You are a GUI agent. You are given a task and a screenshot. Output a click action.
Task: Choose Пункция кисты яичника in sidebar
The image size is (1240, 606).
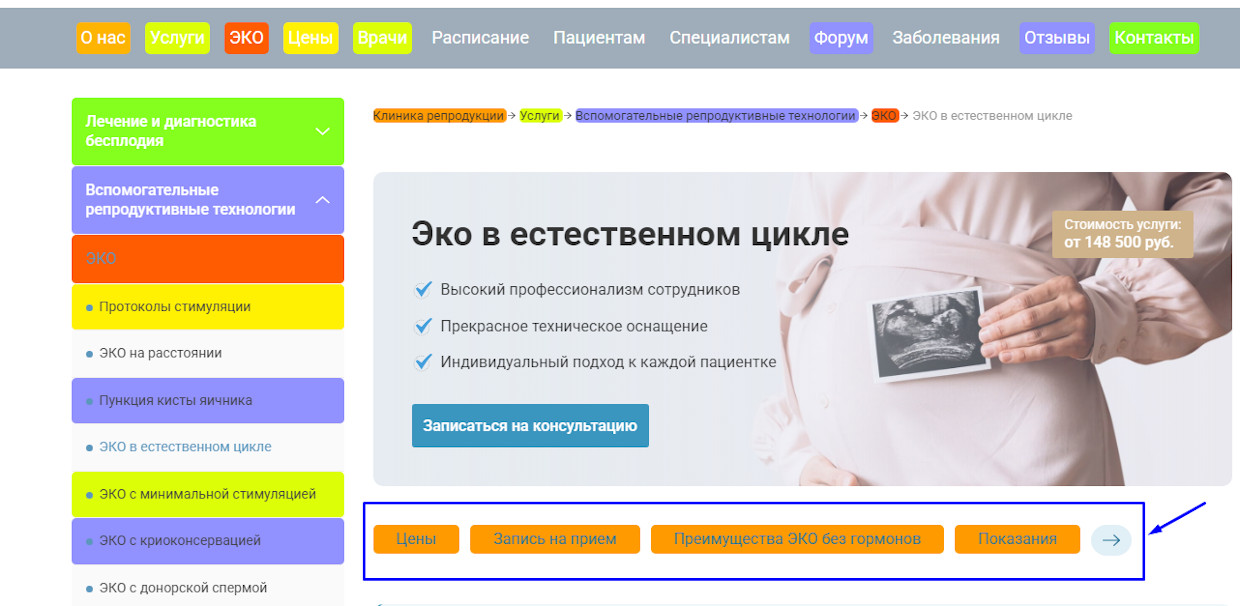[175, 401]
